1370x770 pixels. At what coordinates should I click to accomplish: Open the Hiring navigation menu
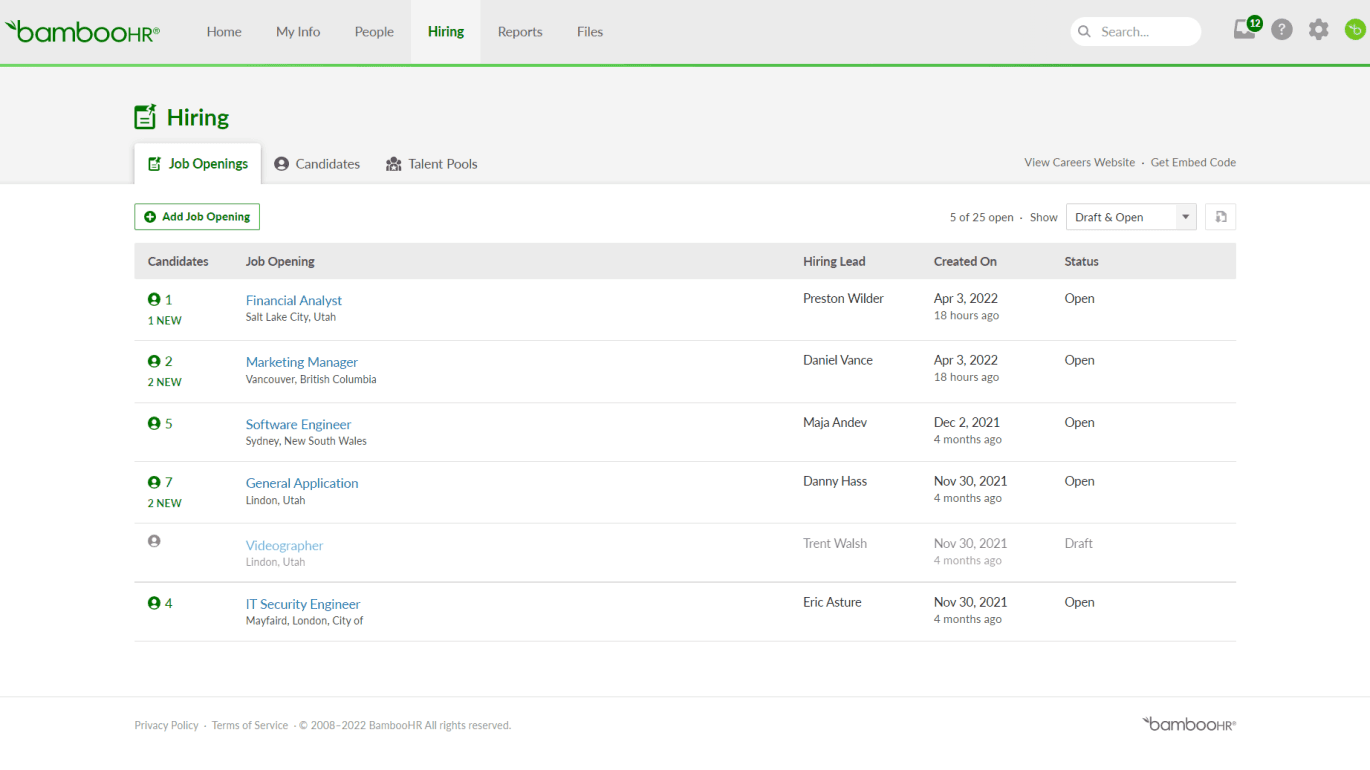coord(445,31)
